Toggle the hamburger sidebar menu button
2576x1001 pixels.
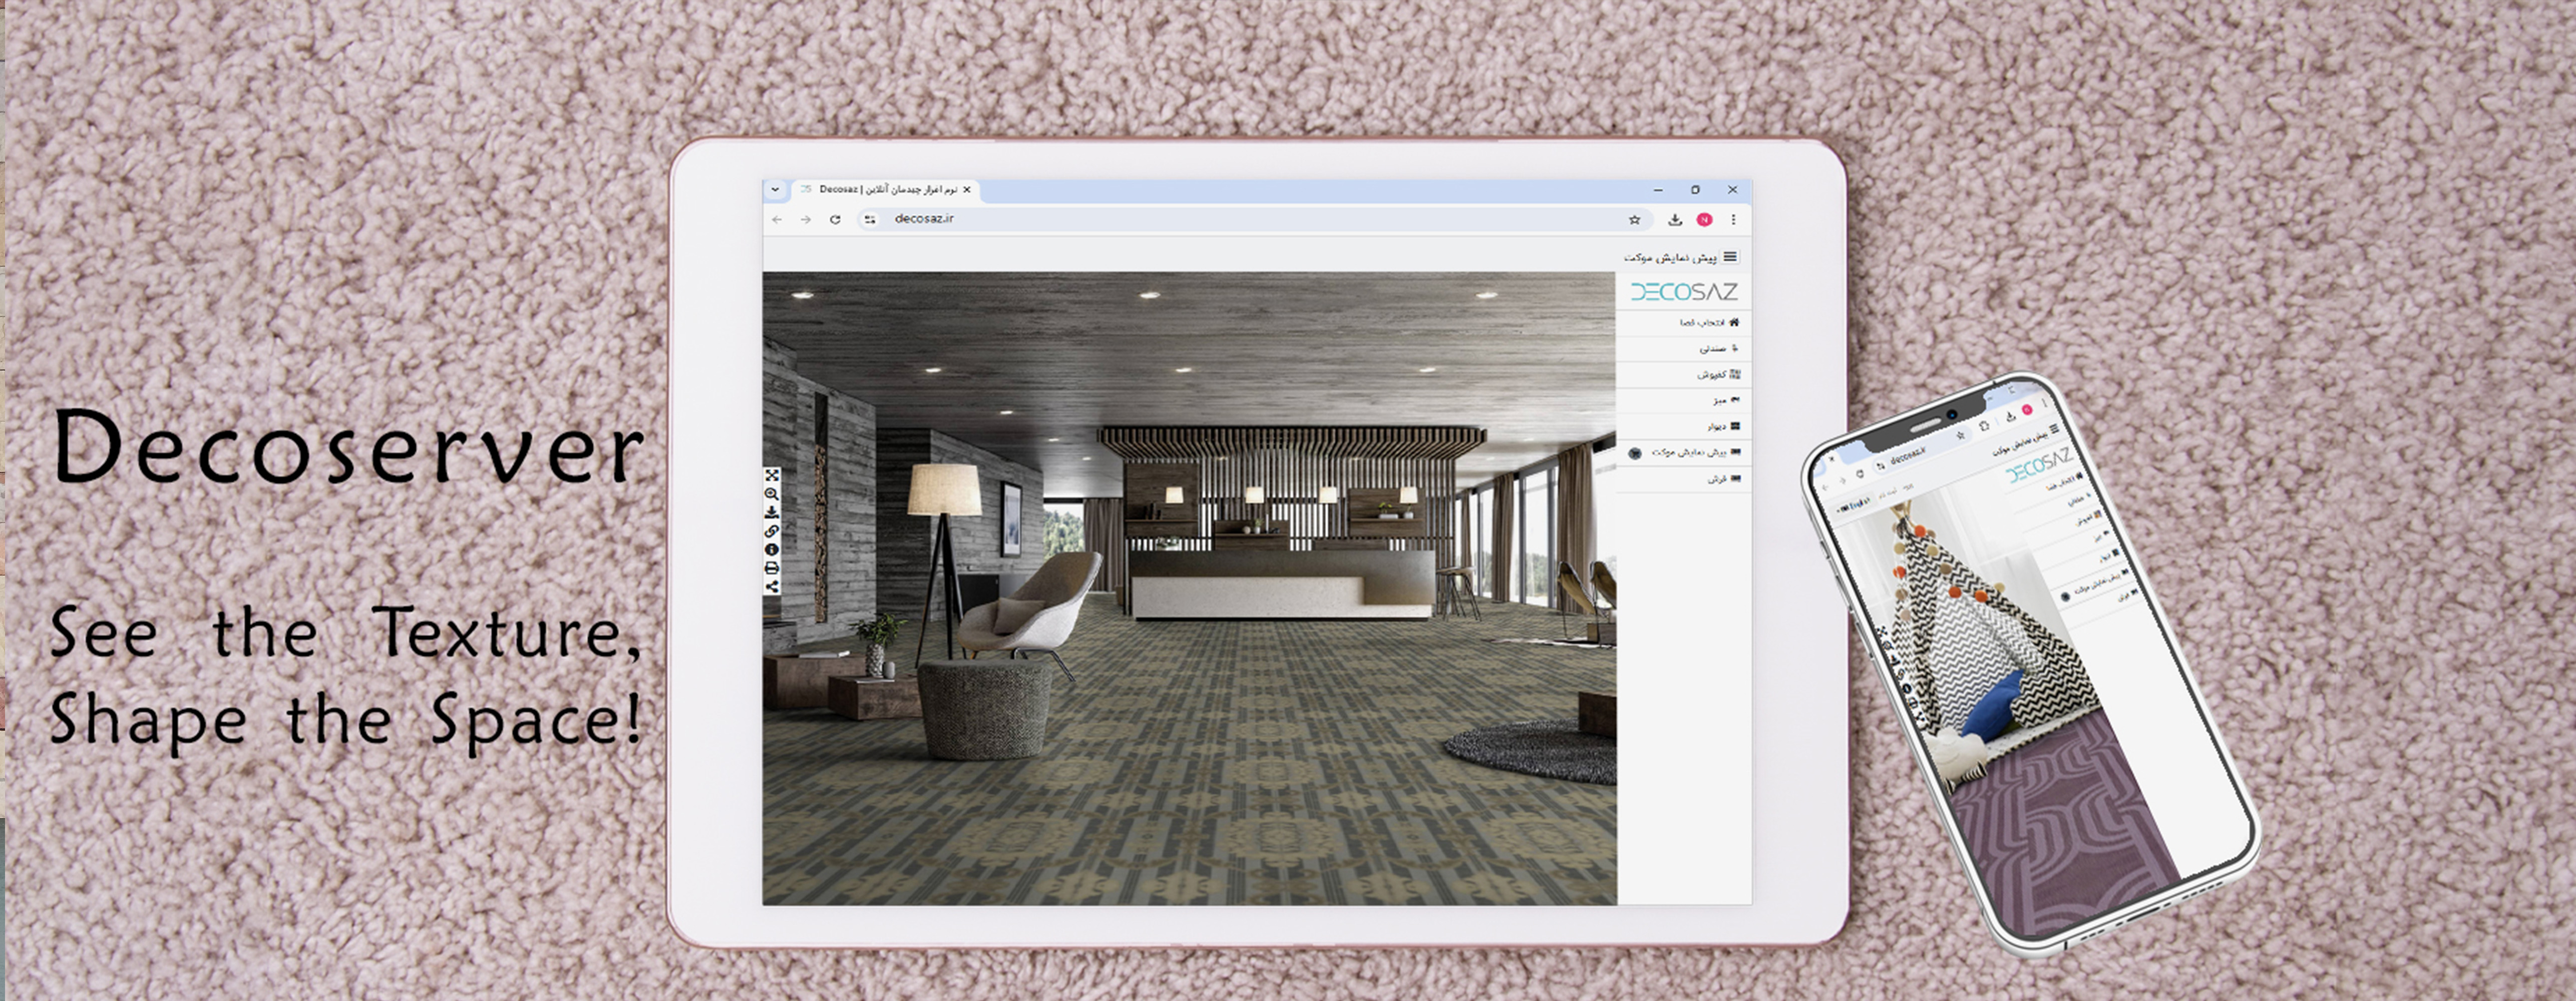1730,257
